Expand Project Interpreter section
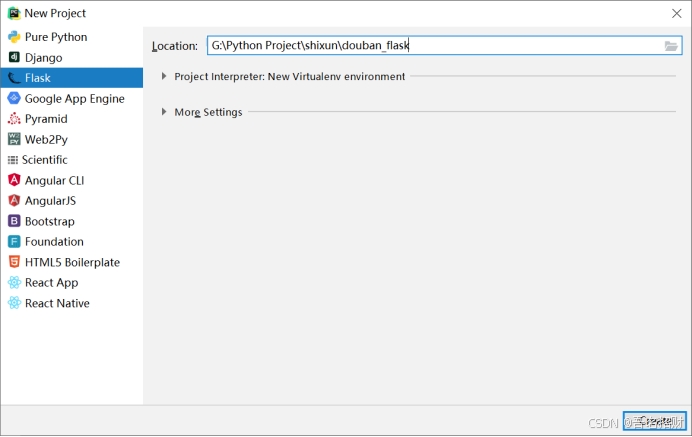This screenshot has height=437, width=692. 164,76
